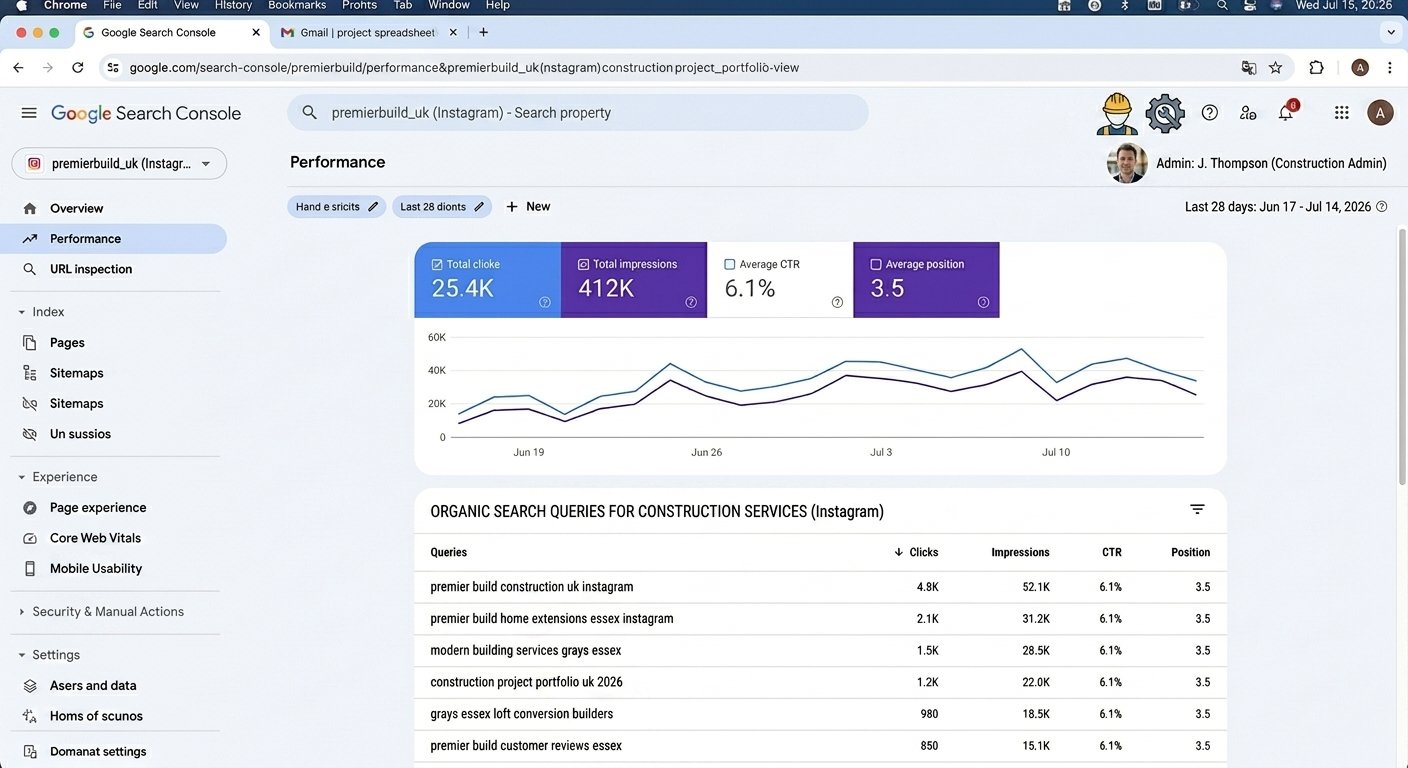Click the help icon on Average position card
The height and width of the screenshot is (768, 1408).
pos(983,302)
